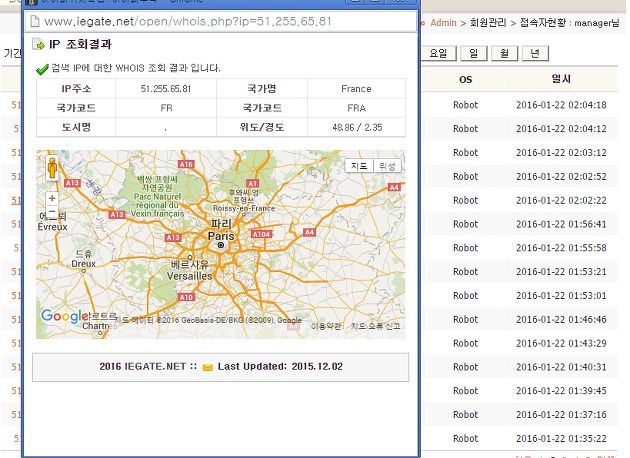The height and width of the screenshot is (458, 630).
Task: Click the A10 road badge on map
Action: (x=186, y=297)
